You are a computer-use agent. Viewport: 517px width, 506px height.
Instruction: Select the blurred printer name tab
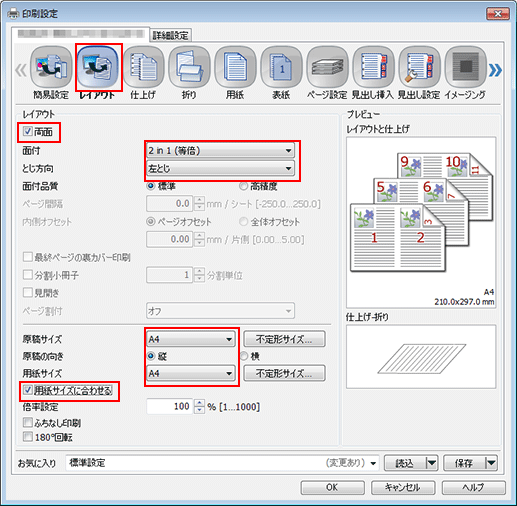[x=81, y=34]
